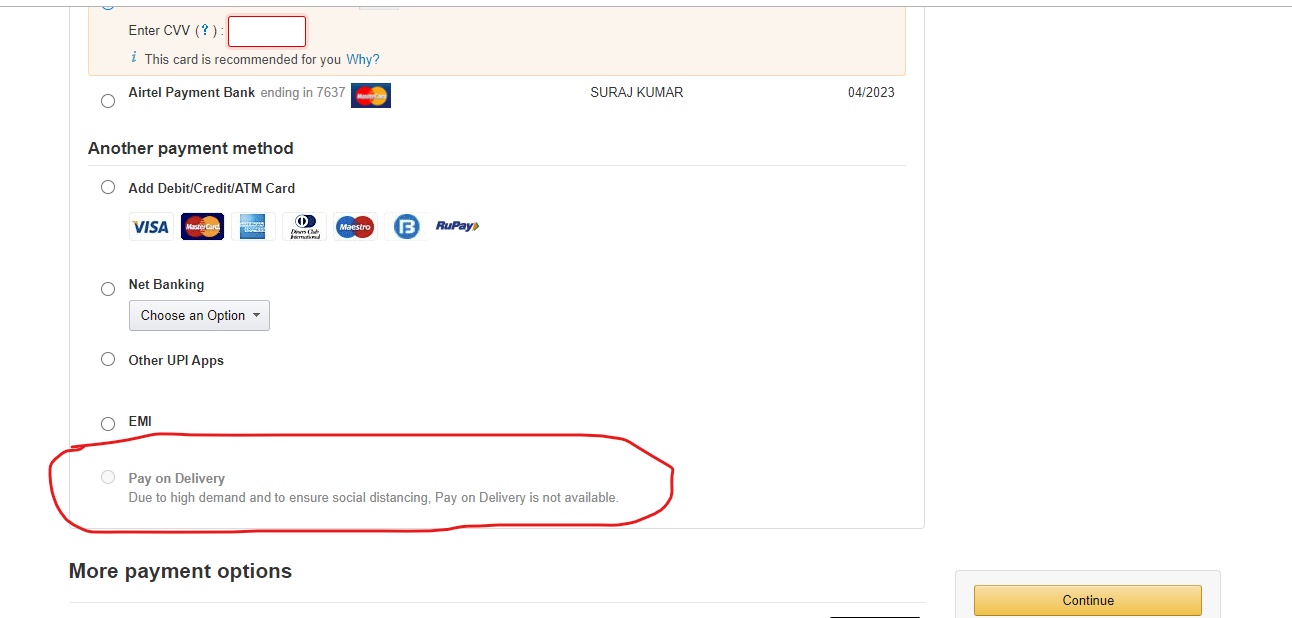Click the RuPay logo

[x=457, y=226]
